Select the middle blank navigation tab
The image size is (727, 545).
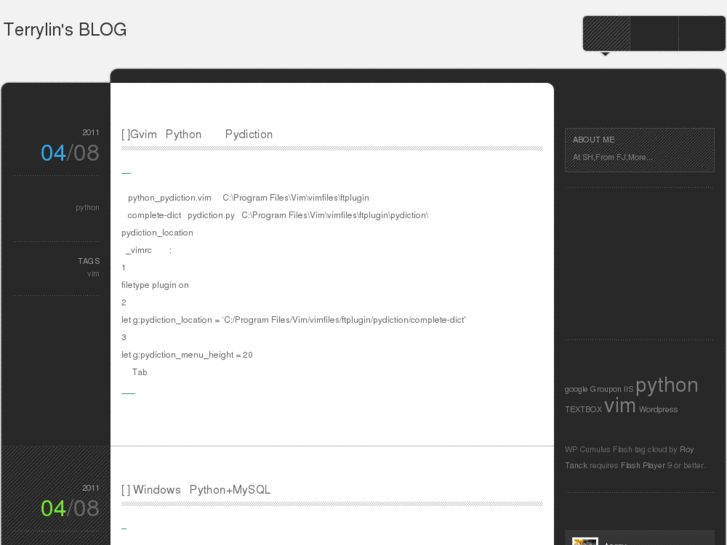coord(654,33)
